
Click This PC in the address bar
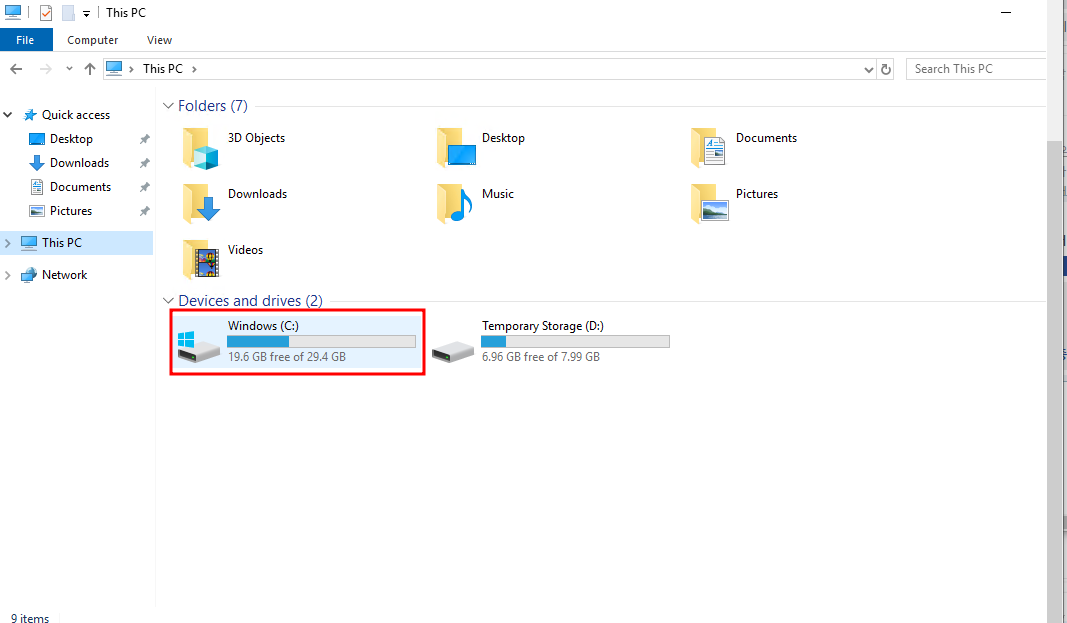[163, 69]
